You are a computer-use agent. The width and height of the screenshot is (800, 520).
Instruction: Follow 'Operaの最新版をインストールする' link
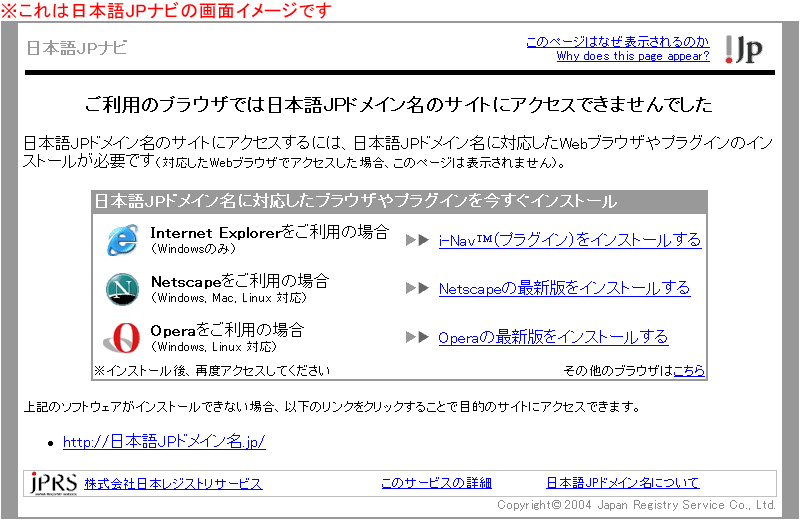(553, 337)
